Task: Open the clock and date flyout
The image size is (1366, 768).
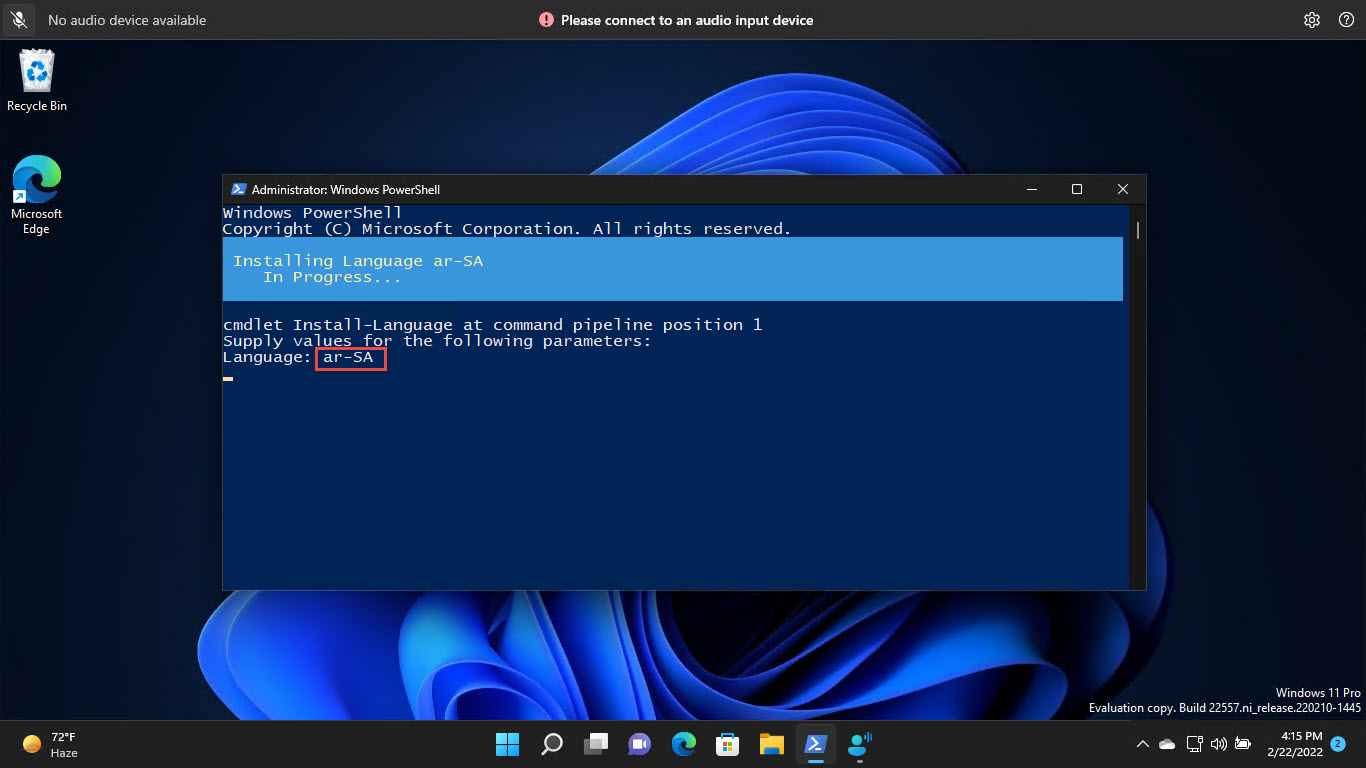Action: 1294,744
